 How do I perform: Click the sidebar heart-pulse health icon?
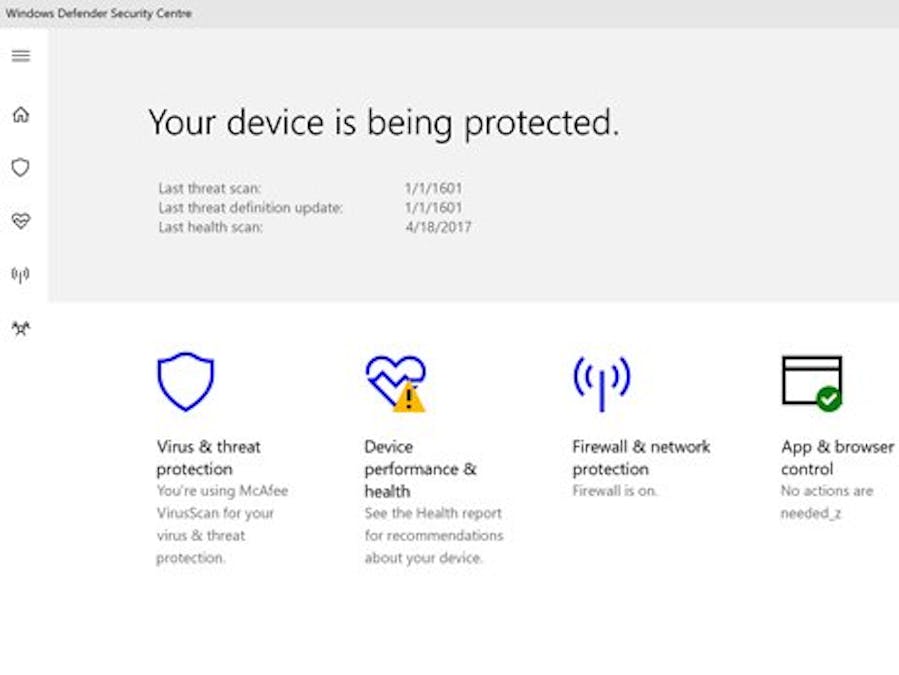(20, 221)
